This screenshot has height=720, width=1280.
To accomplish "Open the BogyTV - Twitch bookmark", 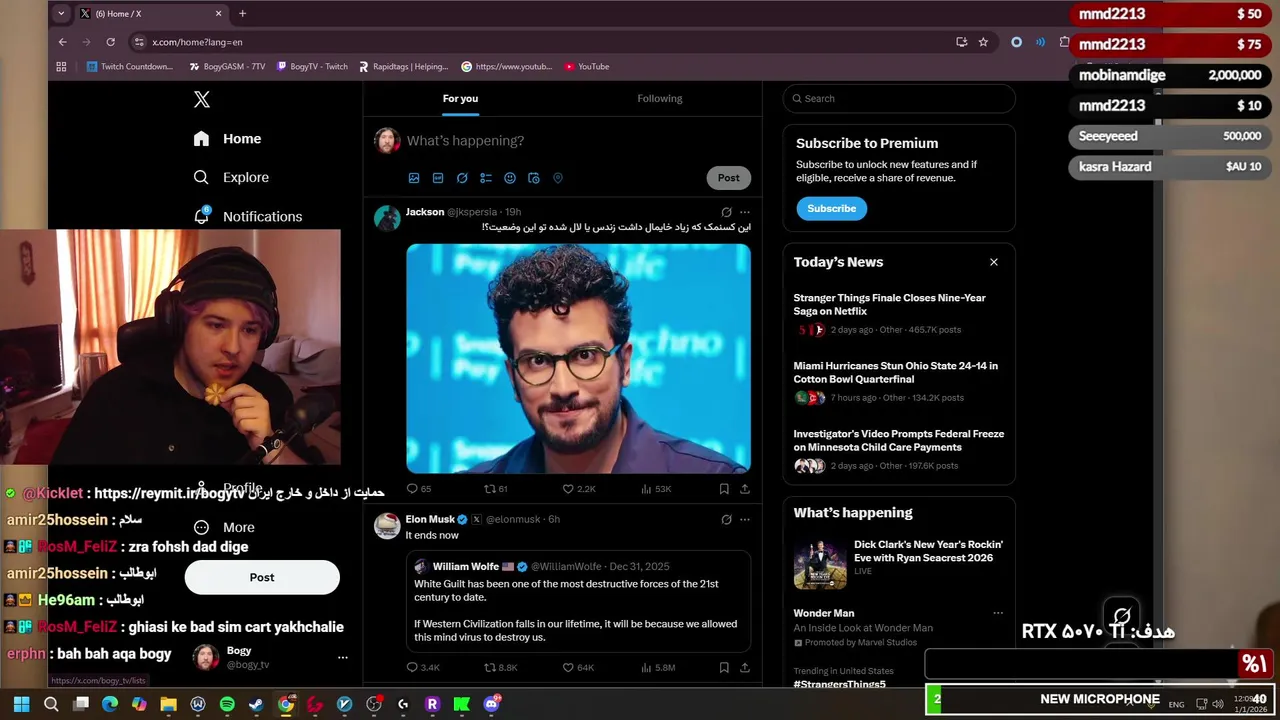I will point(312,67).
